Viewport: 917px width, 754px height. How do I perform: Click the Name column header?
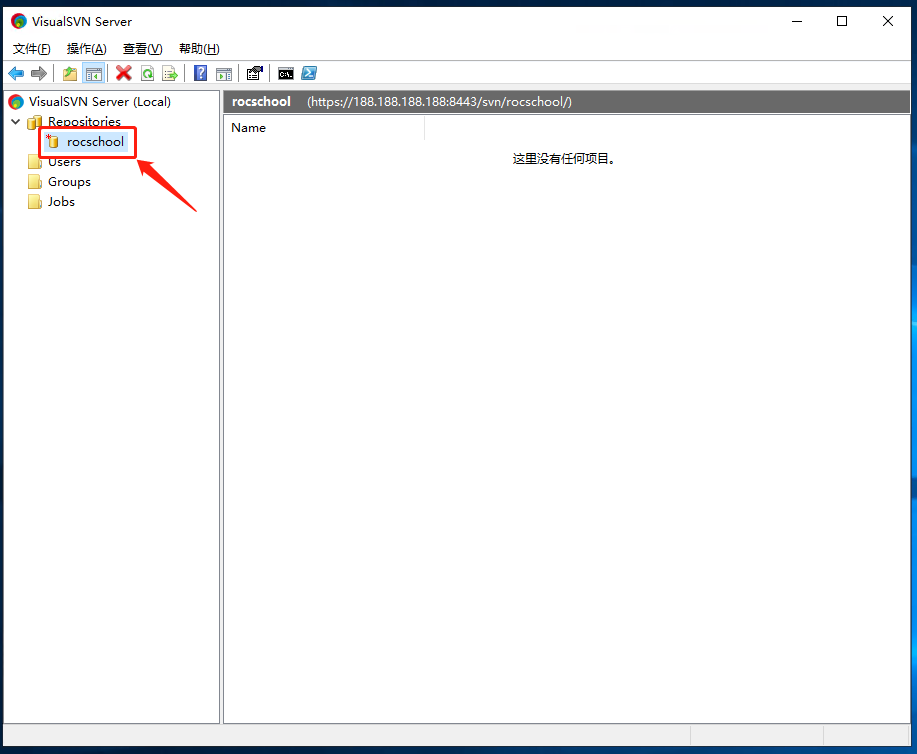click(324, 128)
